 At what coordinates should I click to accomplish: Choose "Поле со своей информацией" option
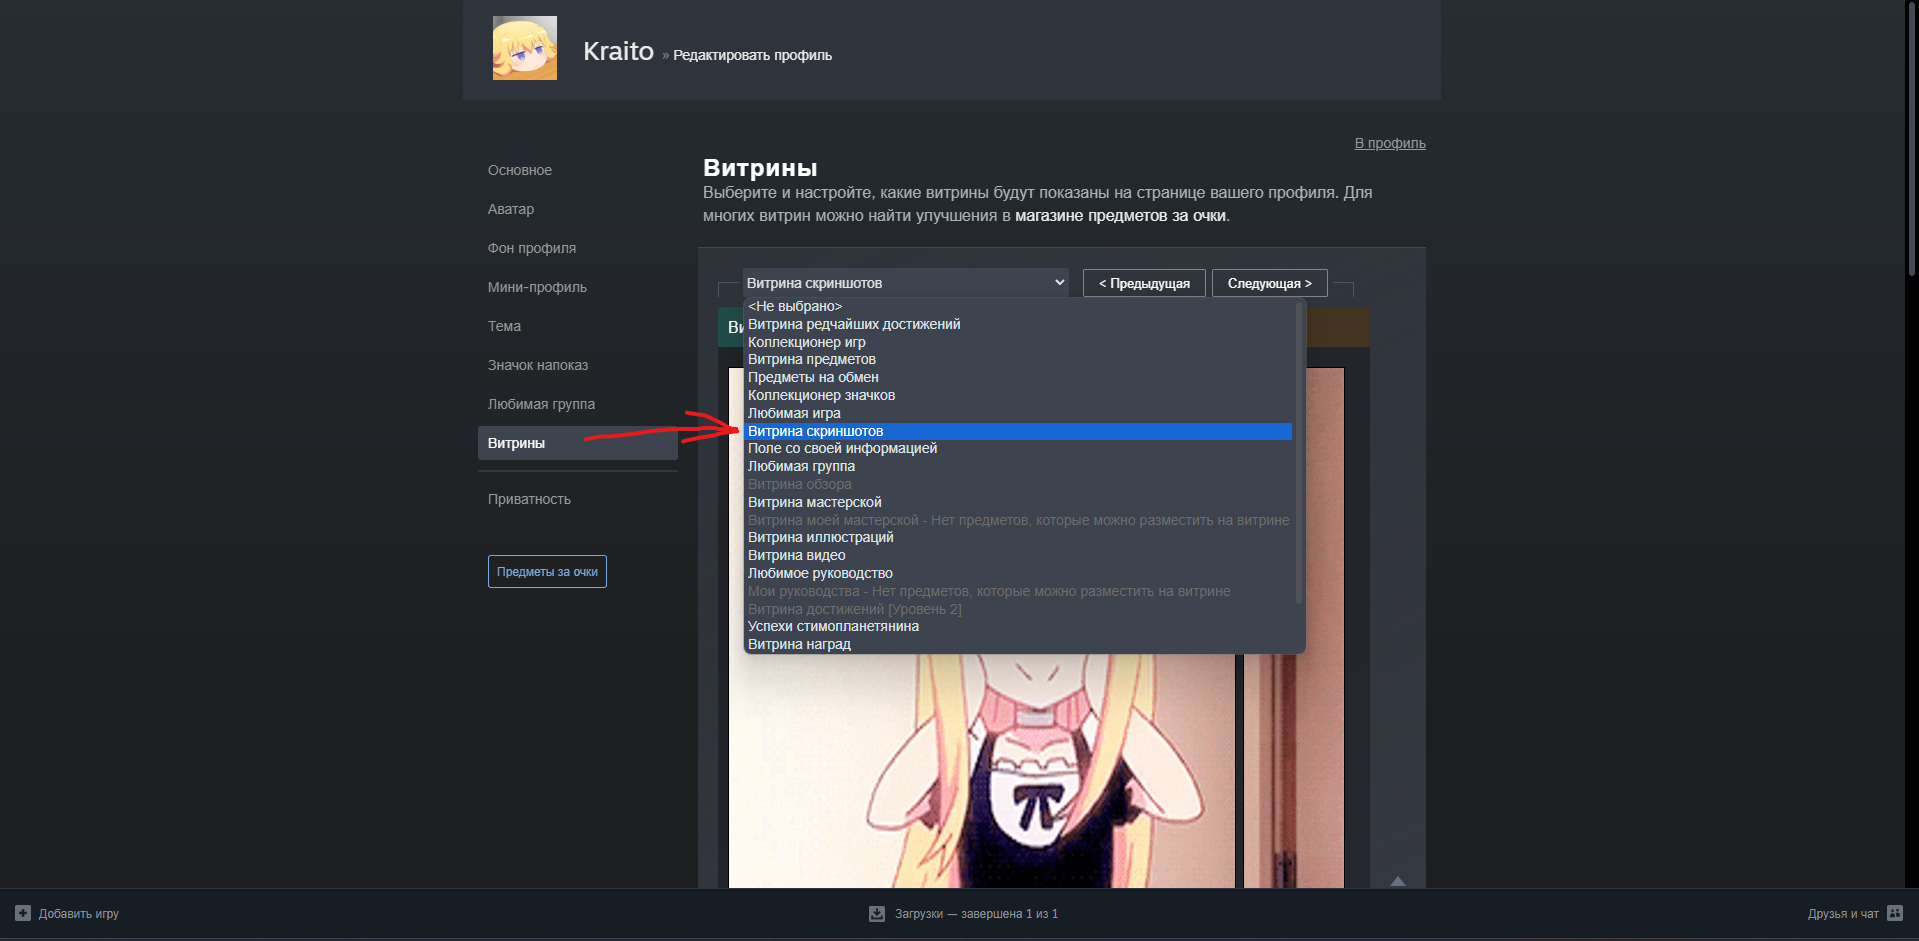[1019, 448]
